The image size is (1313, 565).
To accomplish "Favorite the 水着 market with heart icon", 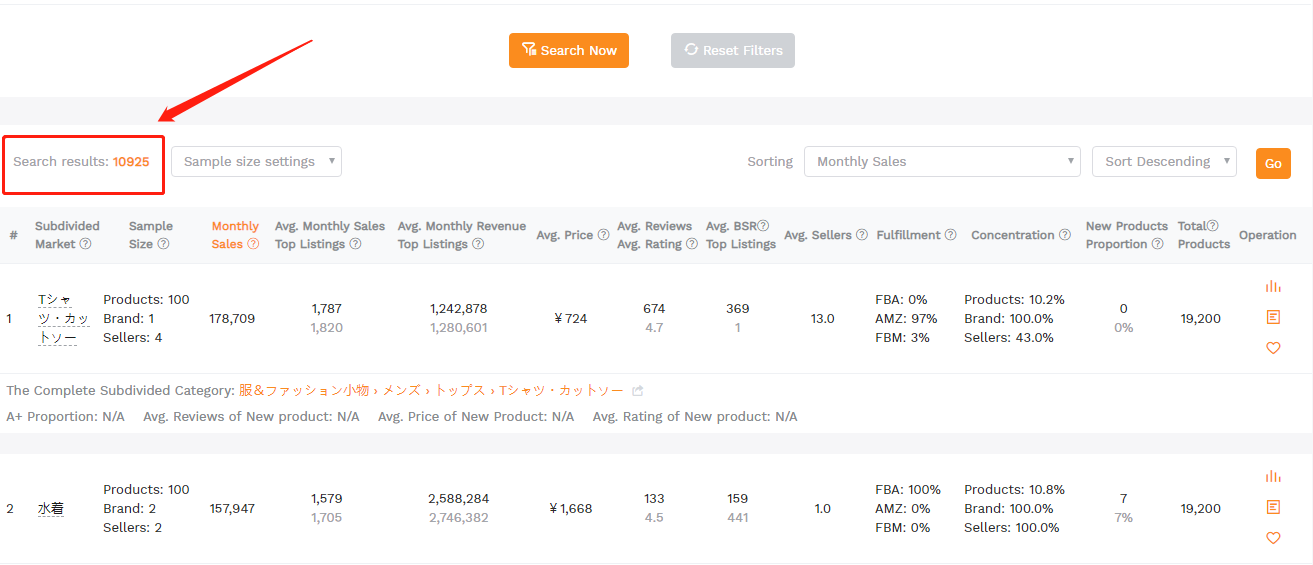I will click(x=1273, y=538).
